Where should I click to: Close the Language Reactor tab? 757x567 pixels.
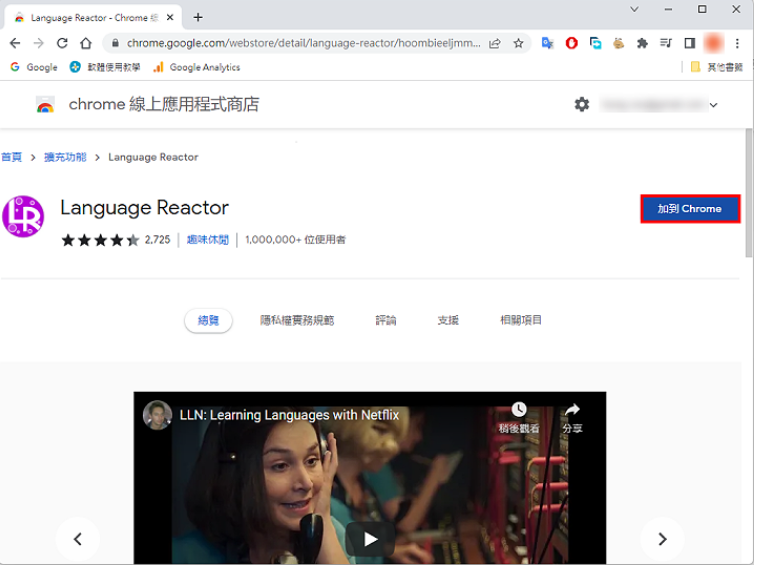[x=170, y=17]
